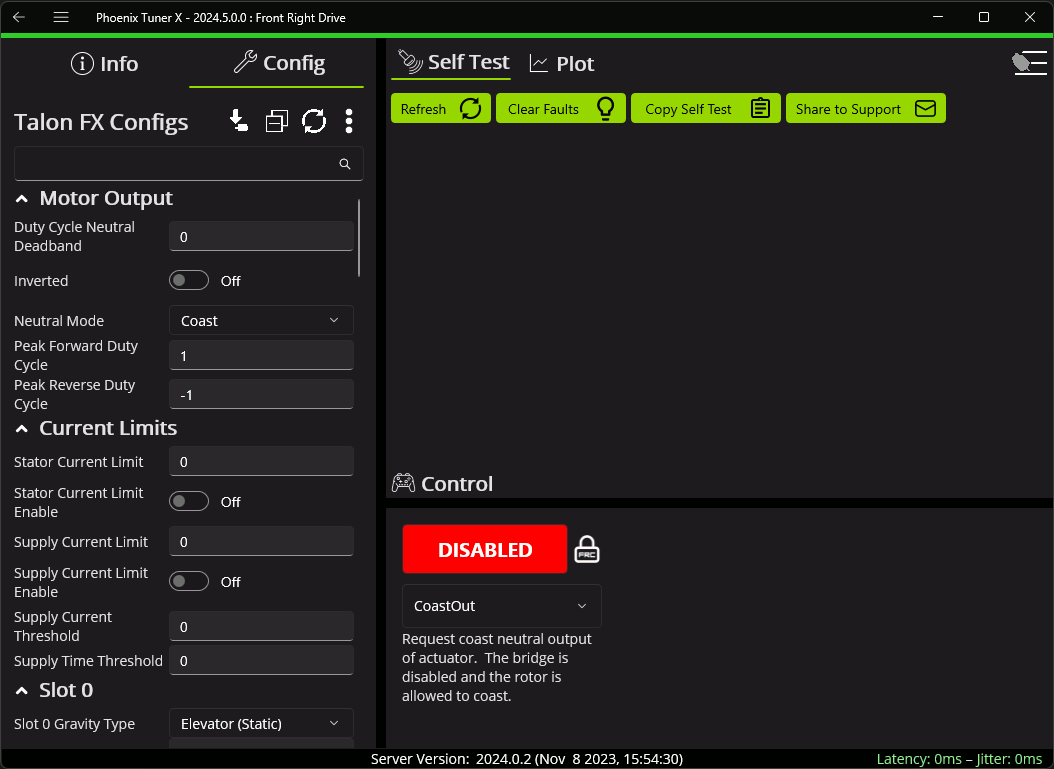Click the configs search field

[189, 163]
